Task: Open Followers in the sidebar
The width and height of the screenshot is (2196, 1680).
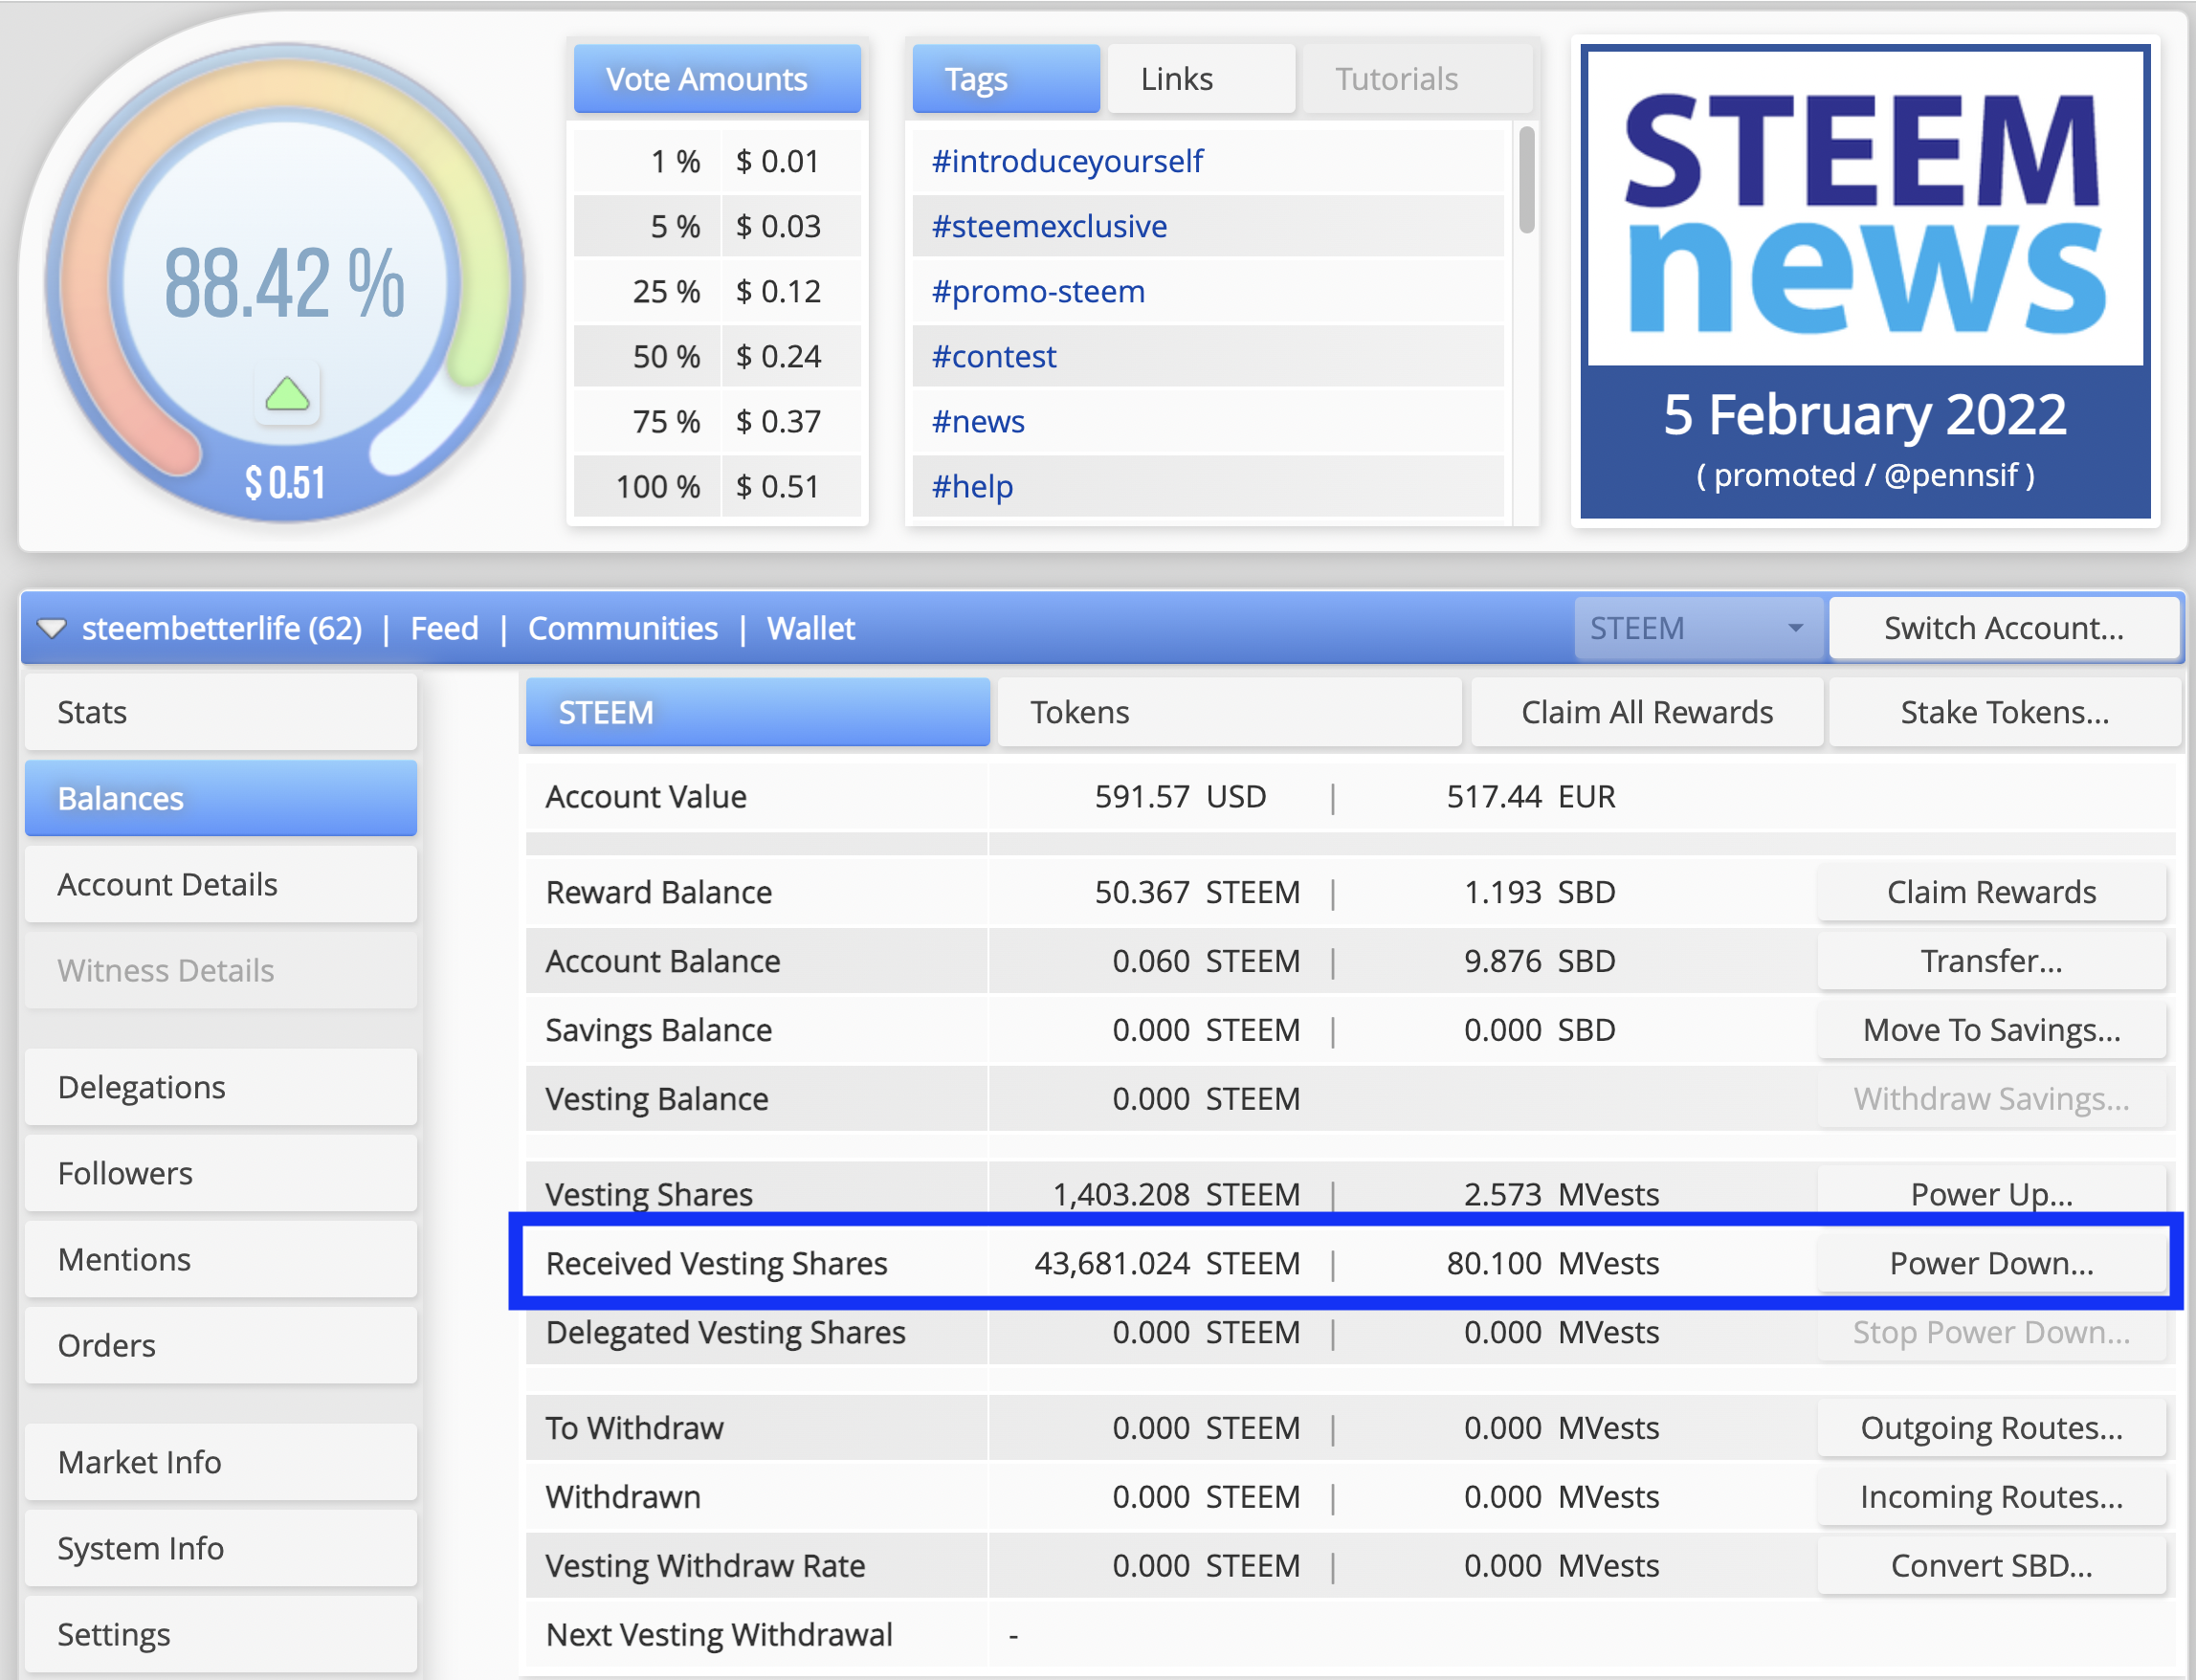Action: point(221,1173)
